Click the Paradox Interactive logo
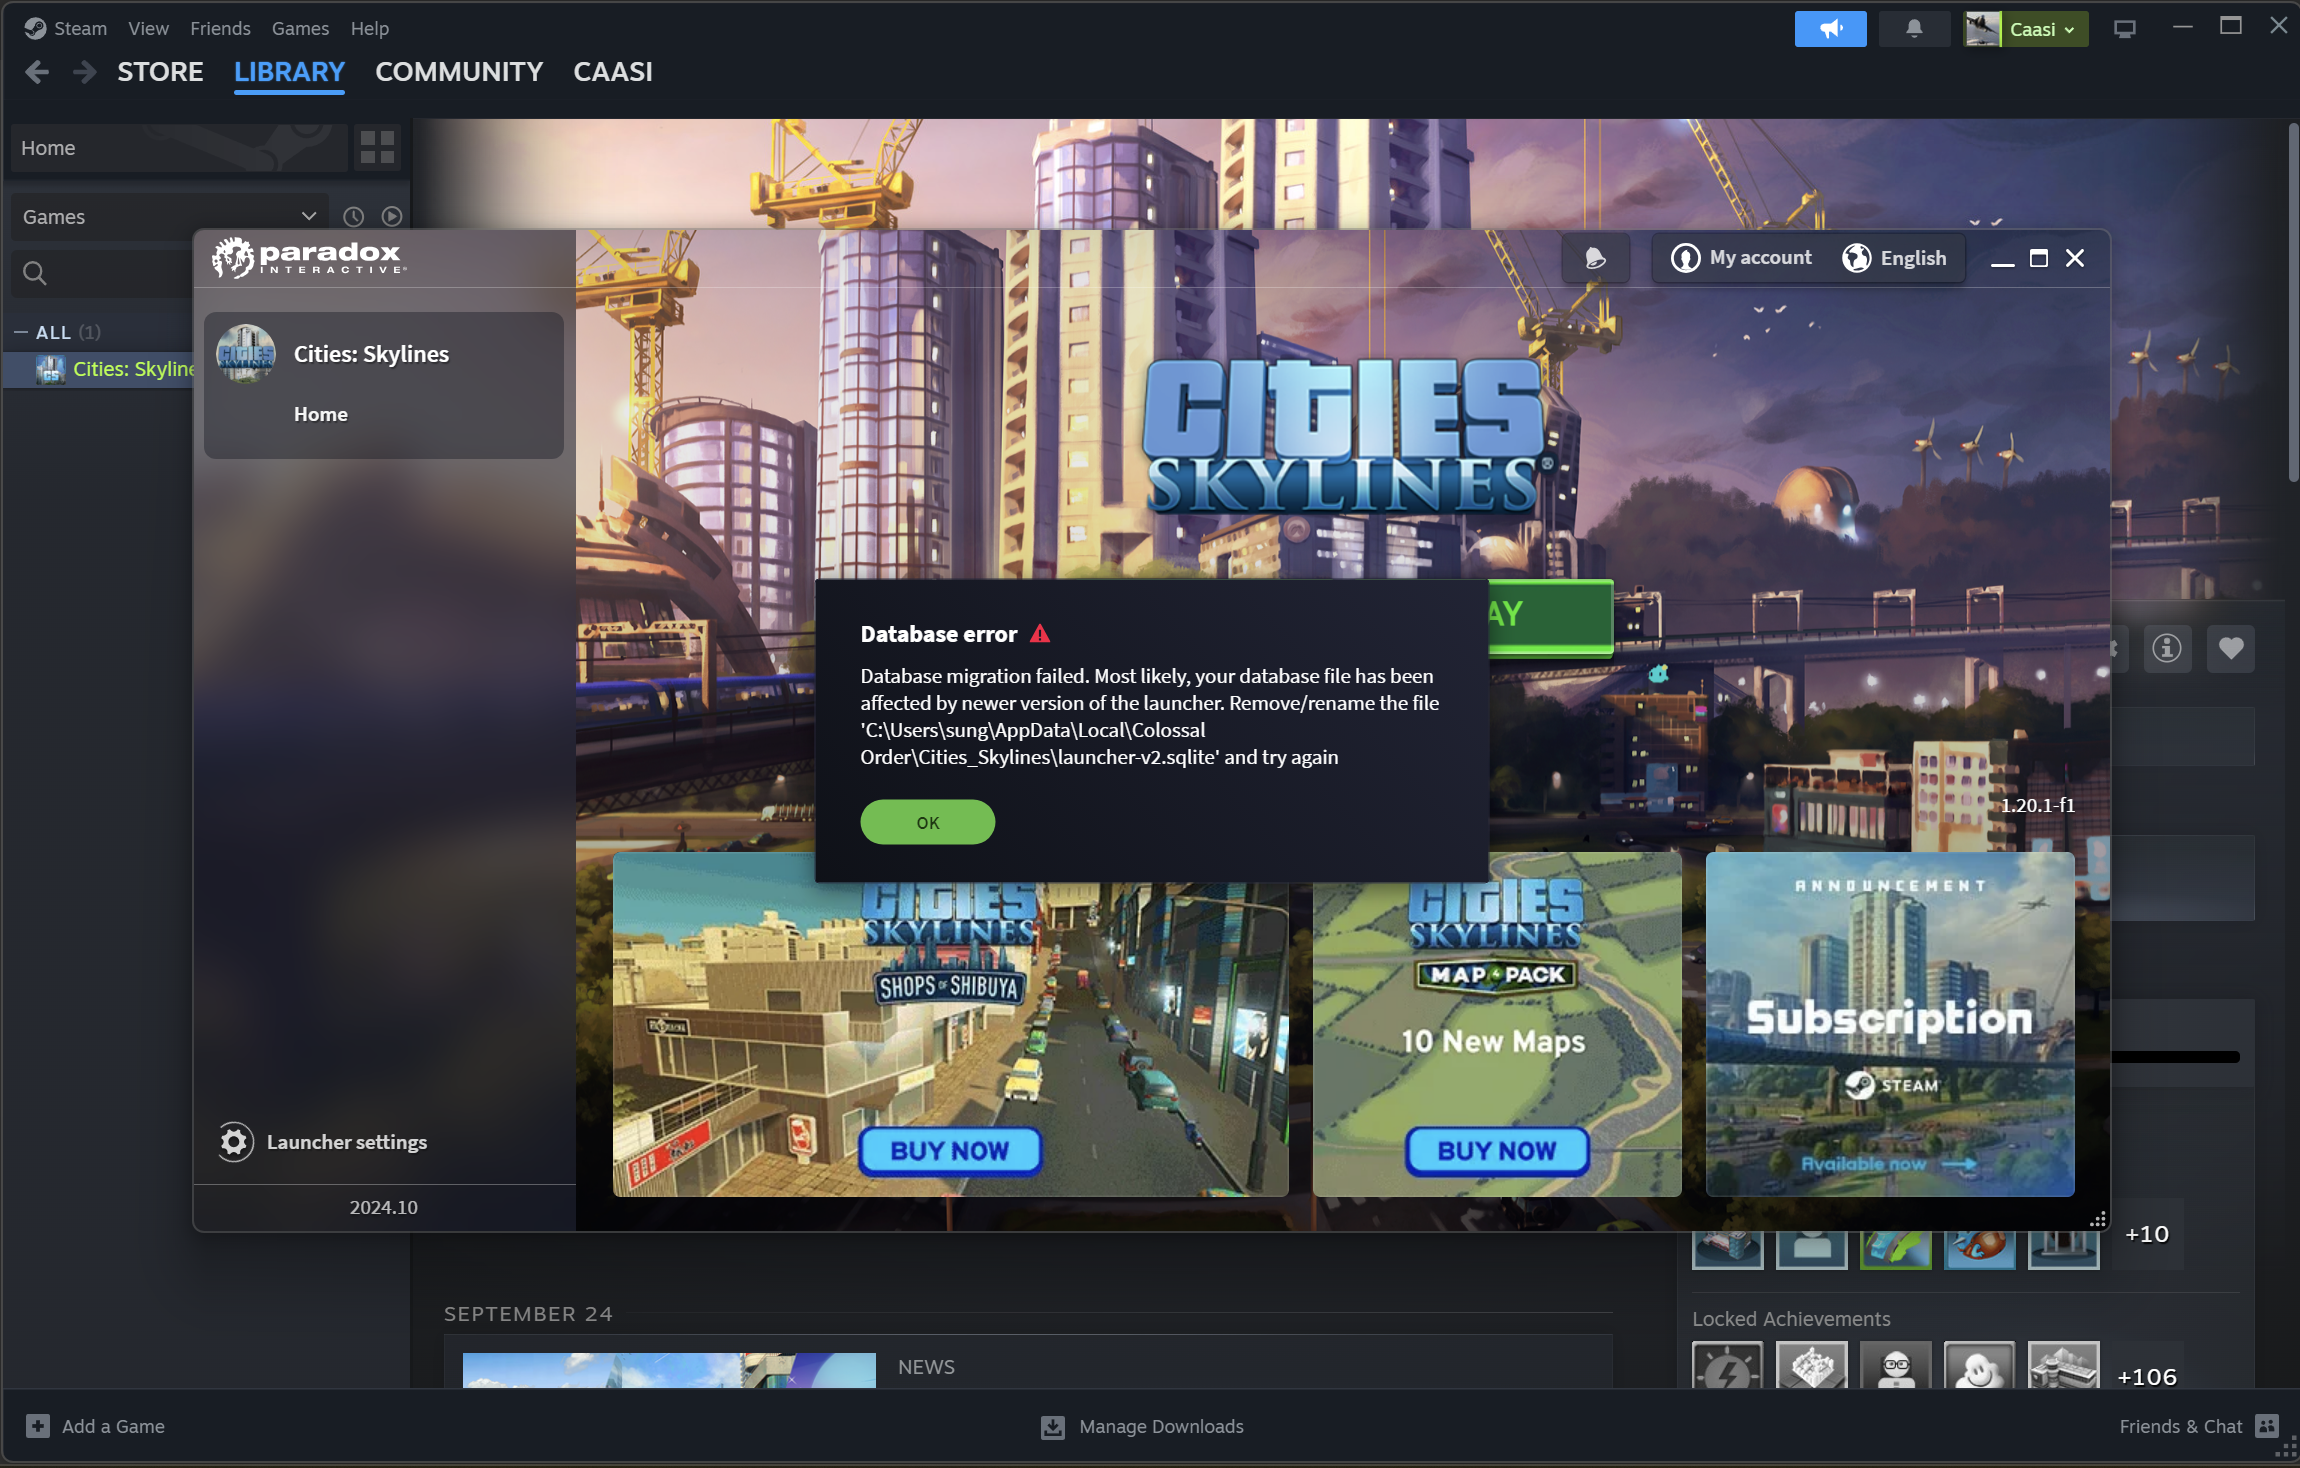This screenshot has height=1468, width=2300. coord(307,258)
